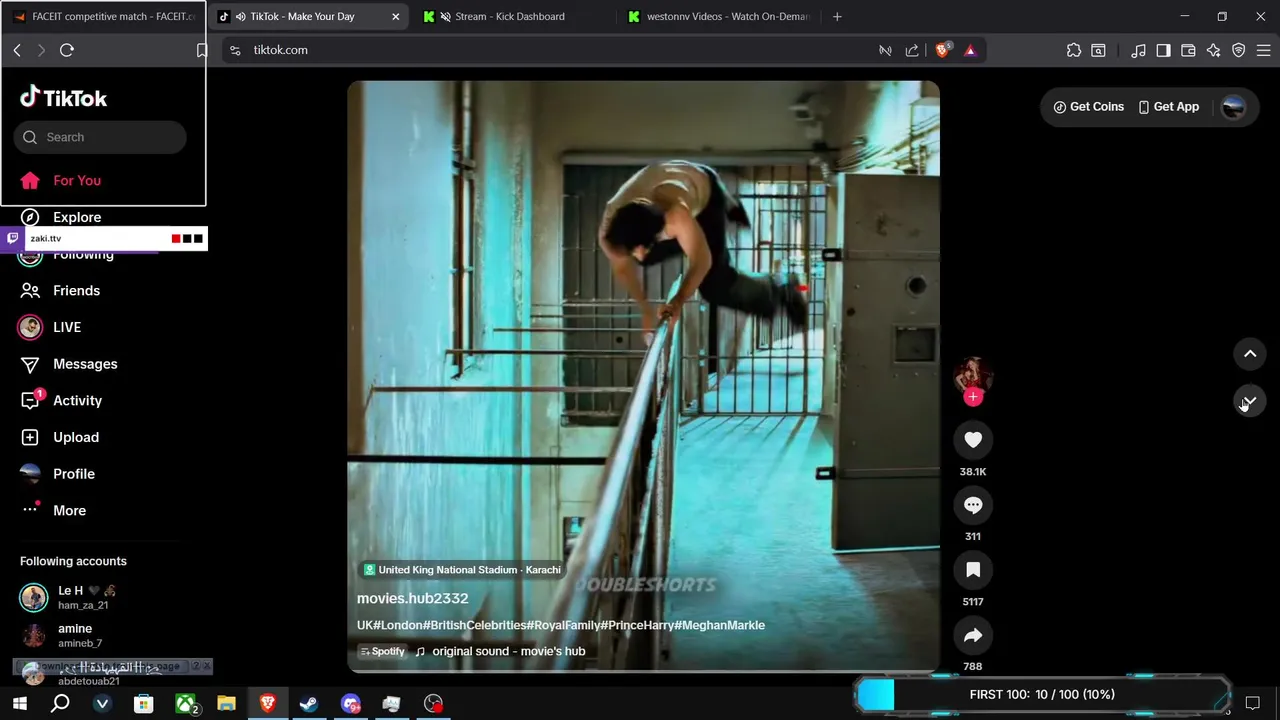Save video with the bookmark icon

pos(973,570)
